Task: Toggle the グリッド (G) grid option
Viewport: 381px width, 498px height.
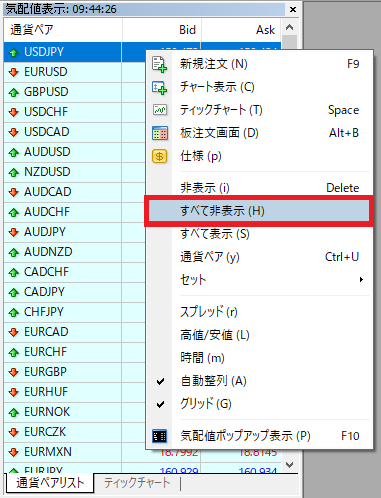Action: 259,404
